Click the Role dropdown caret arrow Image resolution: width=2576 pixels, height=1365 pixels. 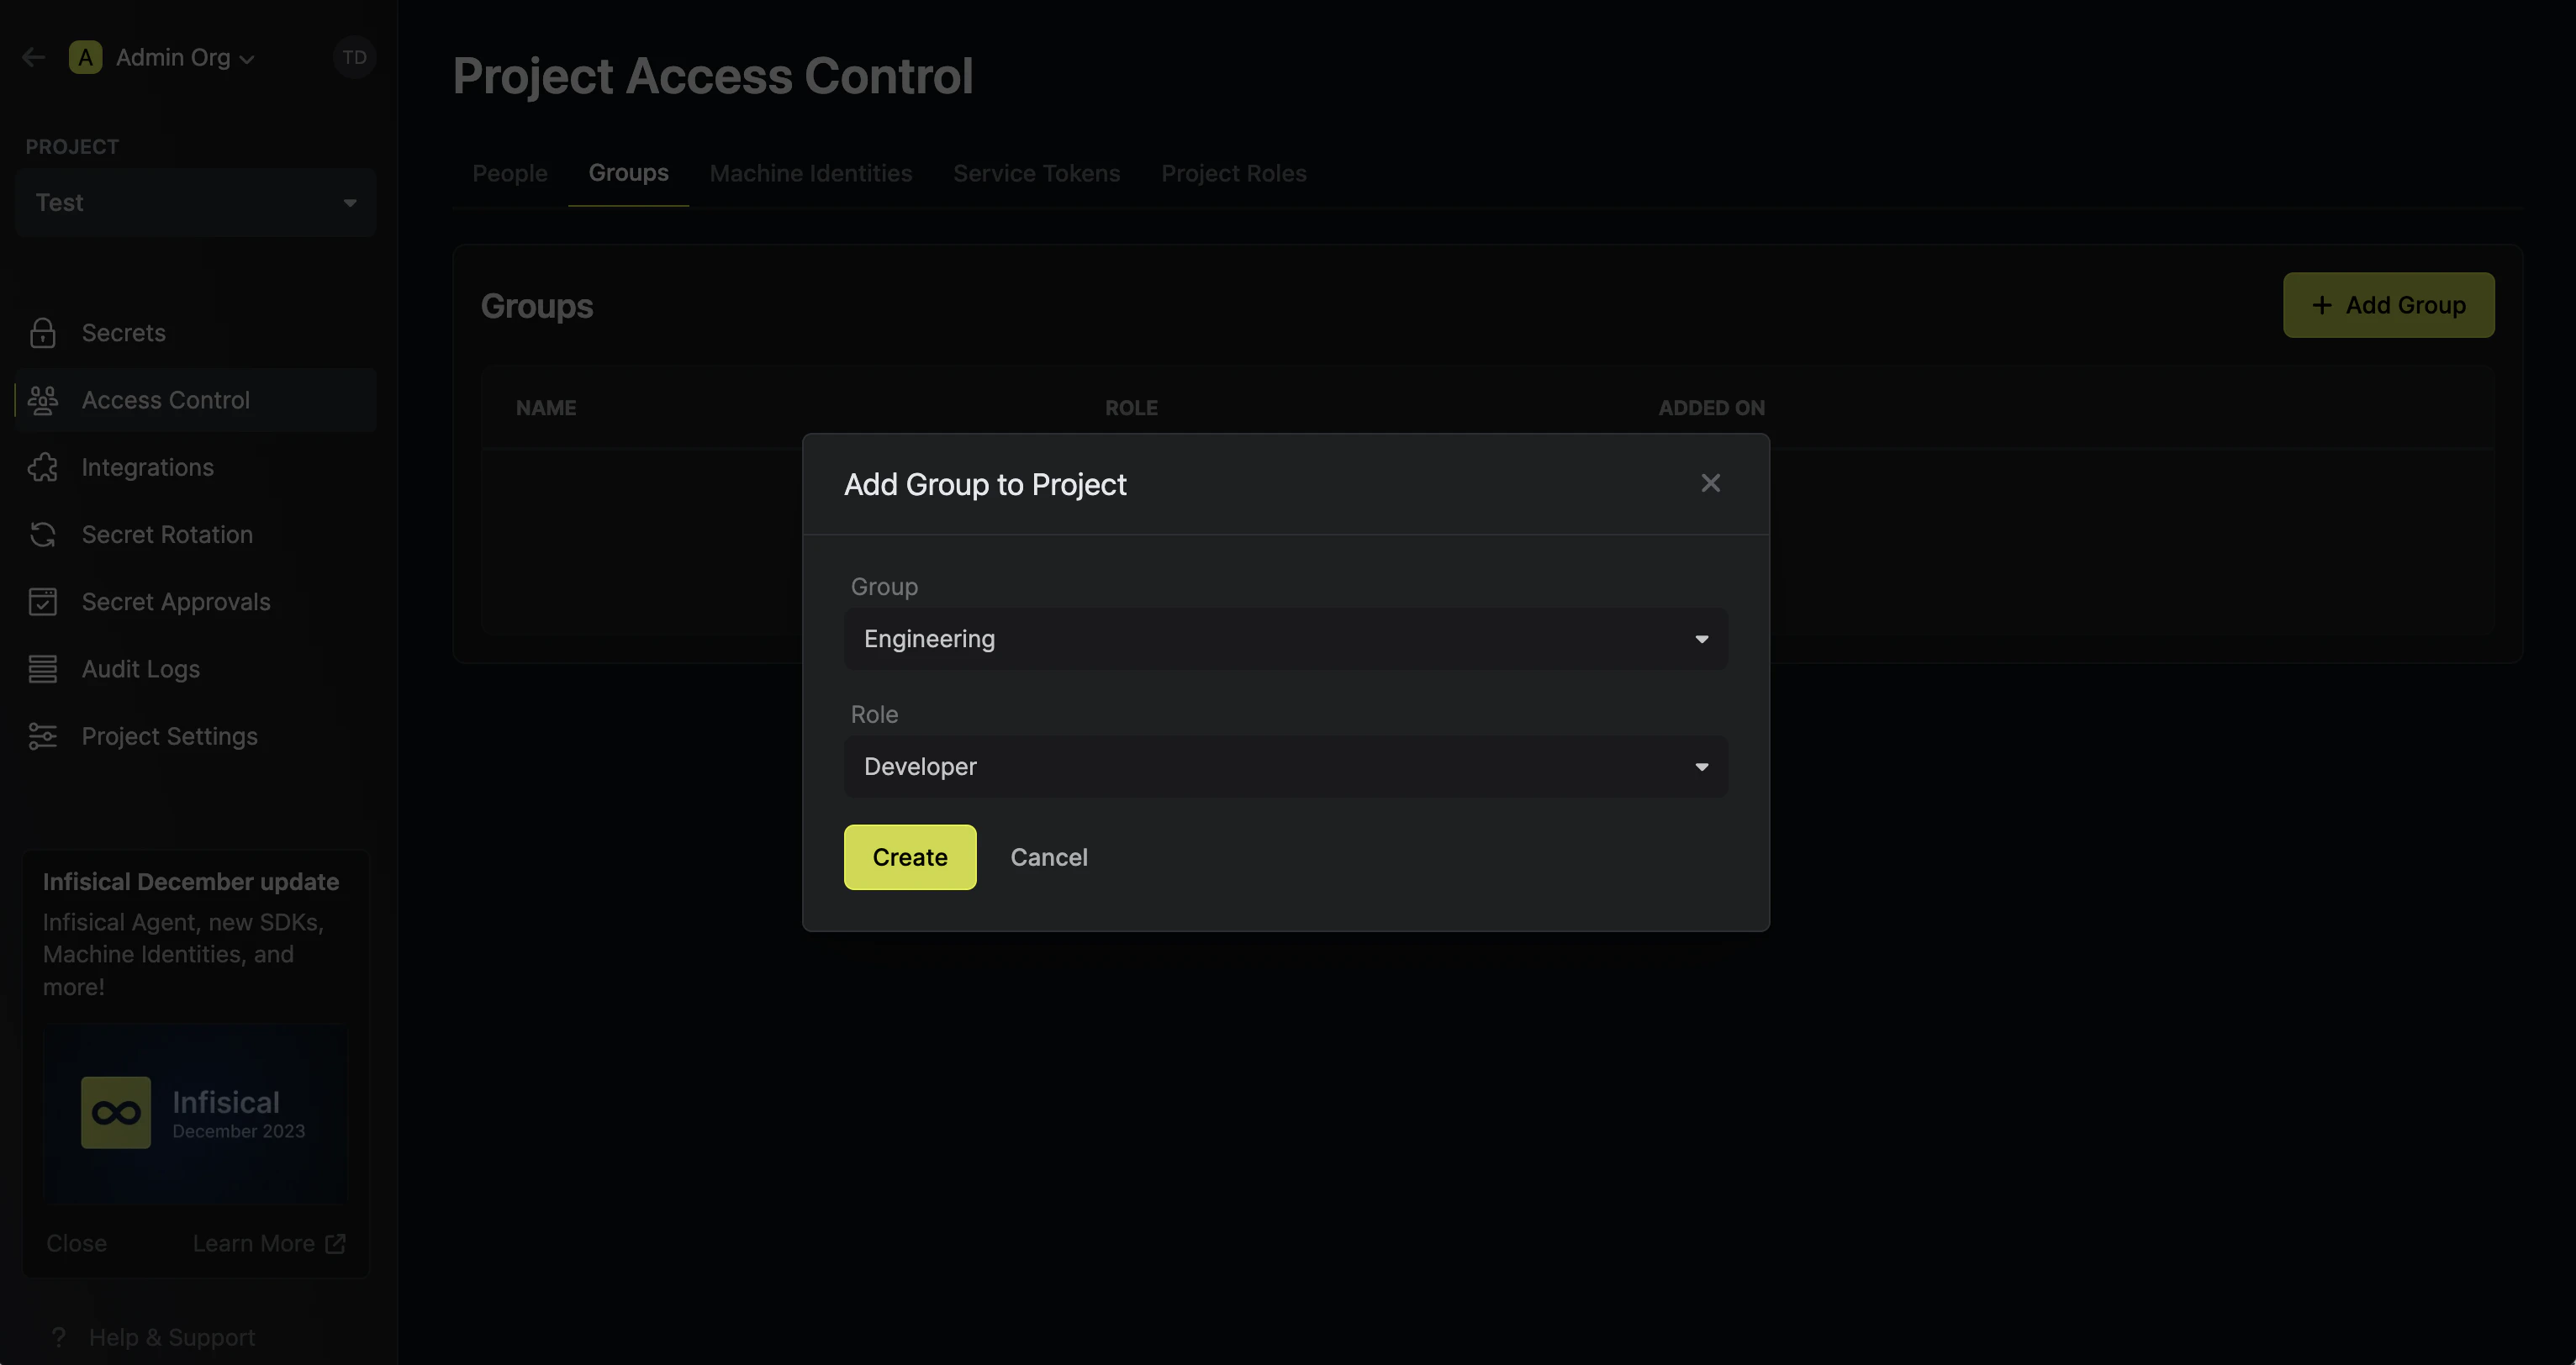tap(1702, 767)
